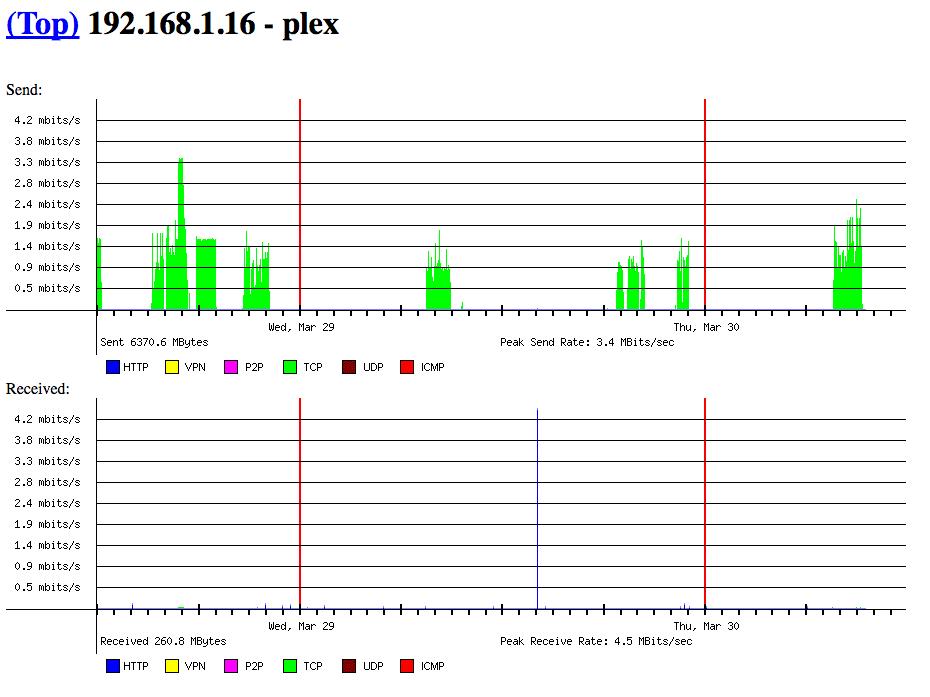Click the "0.9 mbits/s" axis label in Received graph
Screen dimensions: 930x697
47,566
